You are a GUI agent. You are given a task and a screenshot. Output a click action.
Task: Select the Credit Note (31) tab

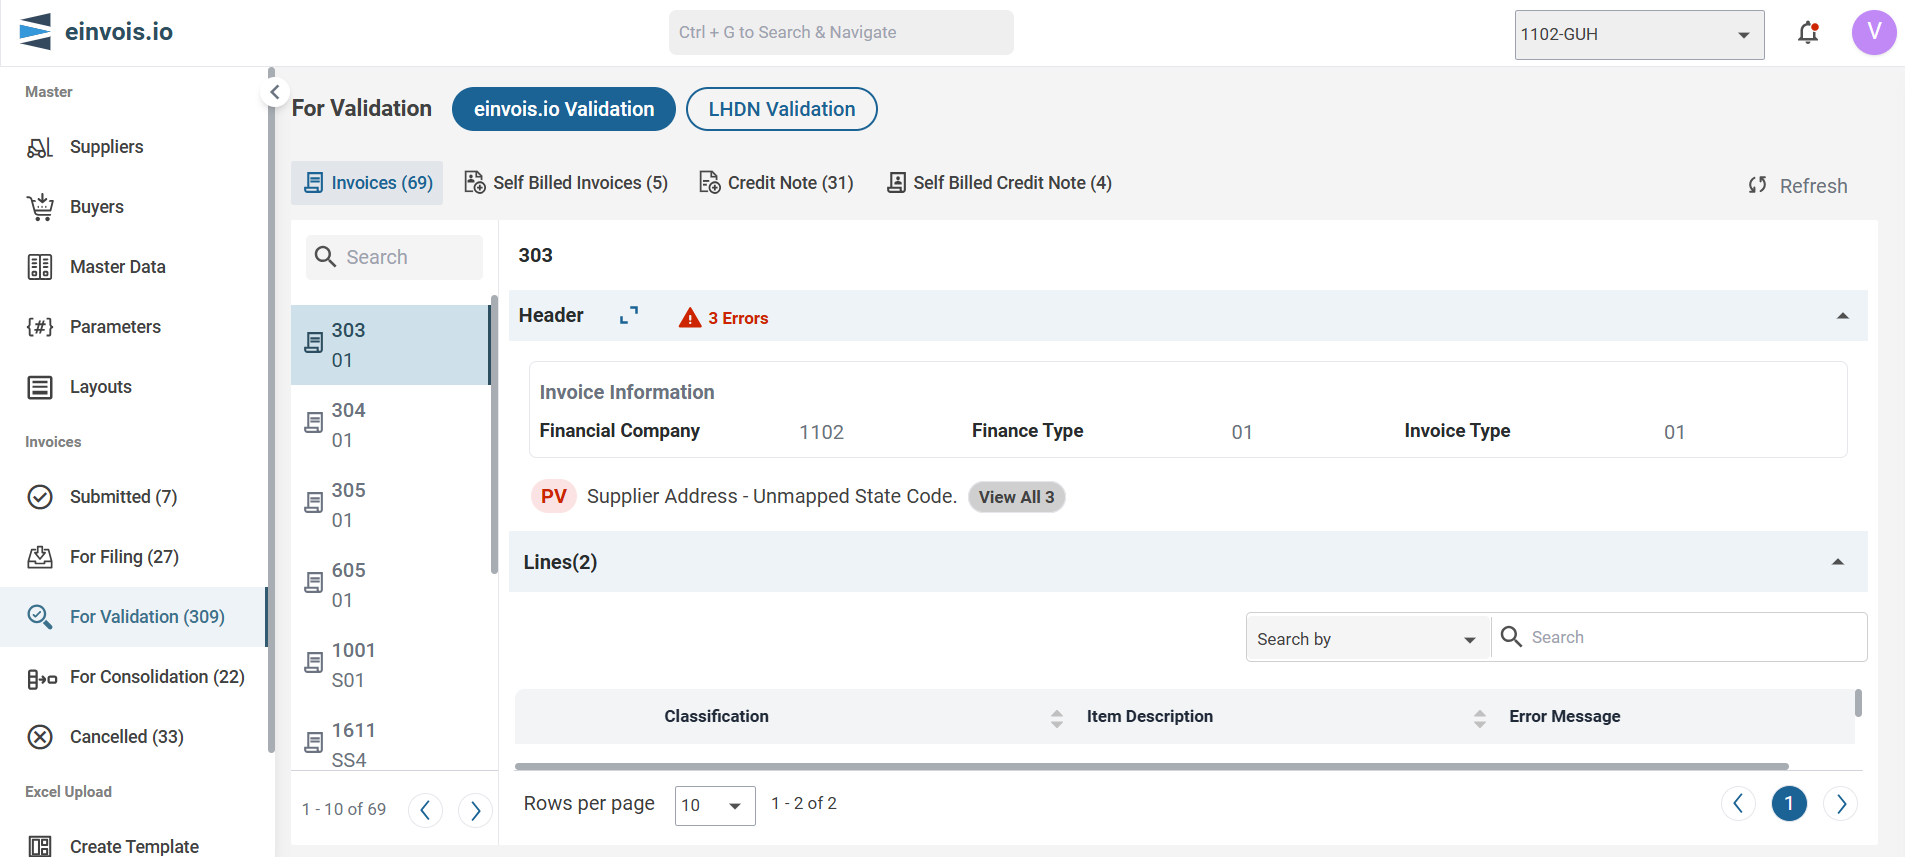coord(776,183)
